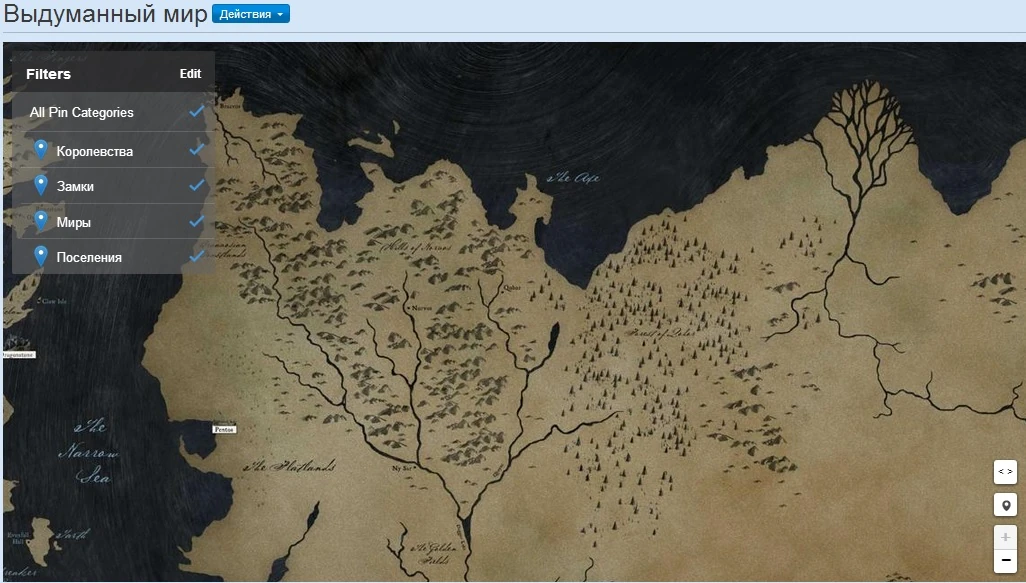Click the Dragonstone map pin label
The height and width of the screenshot is (583, 1026).
click(18, 355)
